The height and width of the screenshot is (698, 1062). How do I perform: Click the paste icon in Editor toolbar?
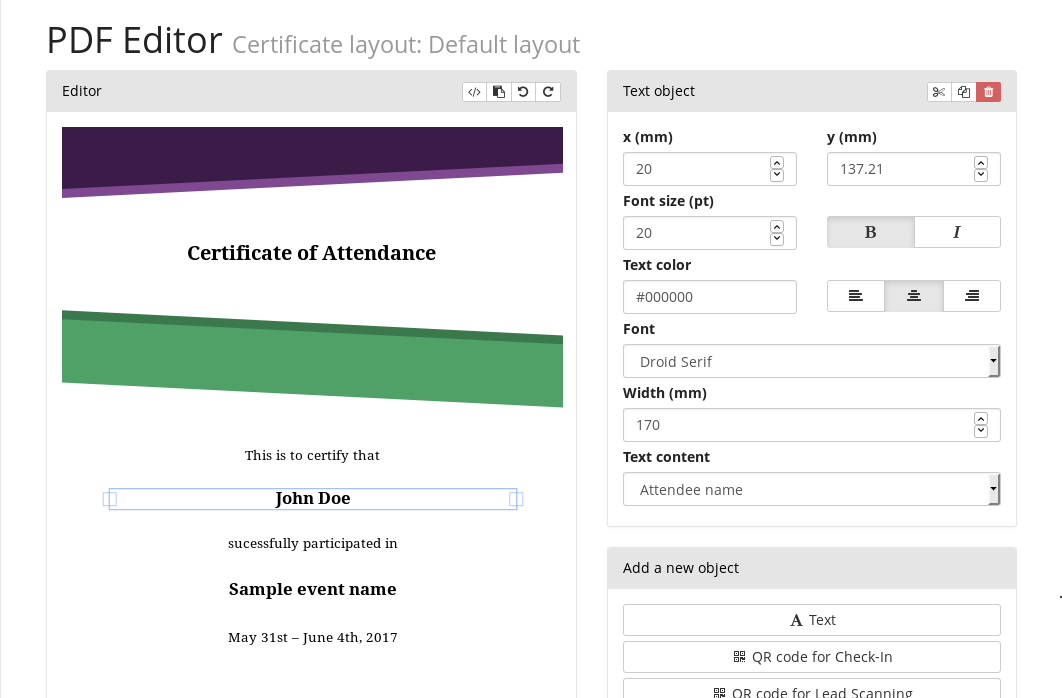[x=499, y=92]
